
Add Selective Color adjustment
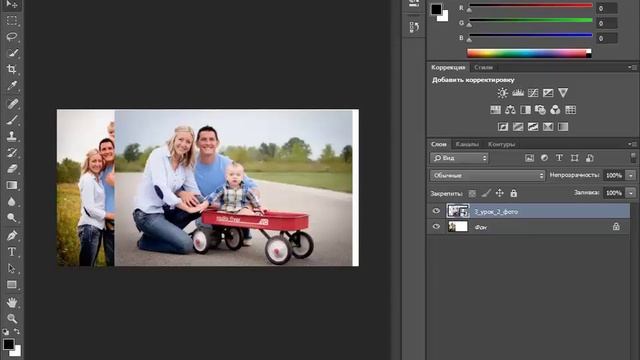(x=548, y=127)
